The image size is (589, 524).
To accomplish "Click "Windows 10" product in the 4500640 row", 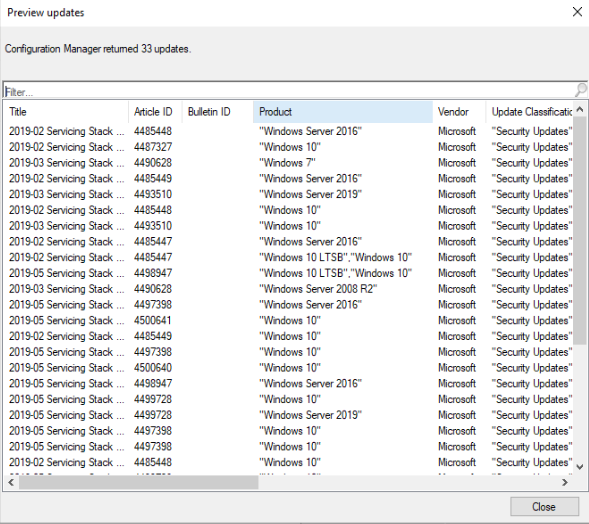I will tap(290, 368).
